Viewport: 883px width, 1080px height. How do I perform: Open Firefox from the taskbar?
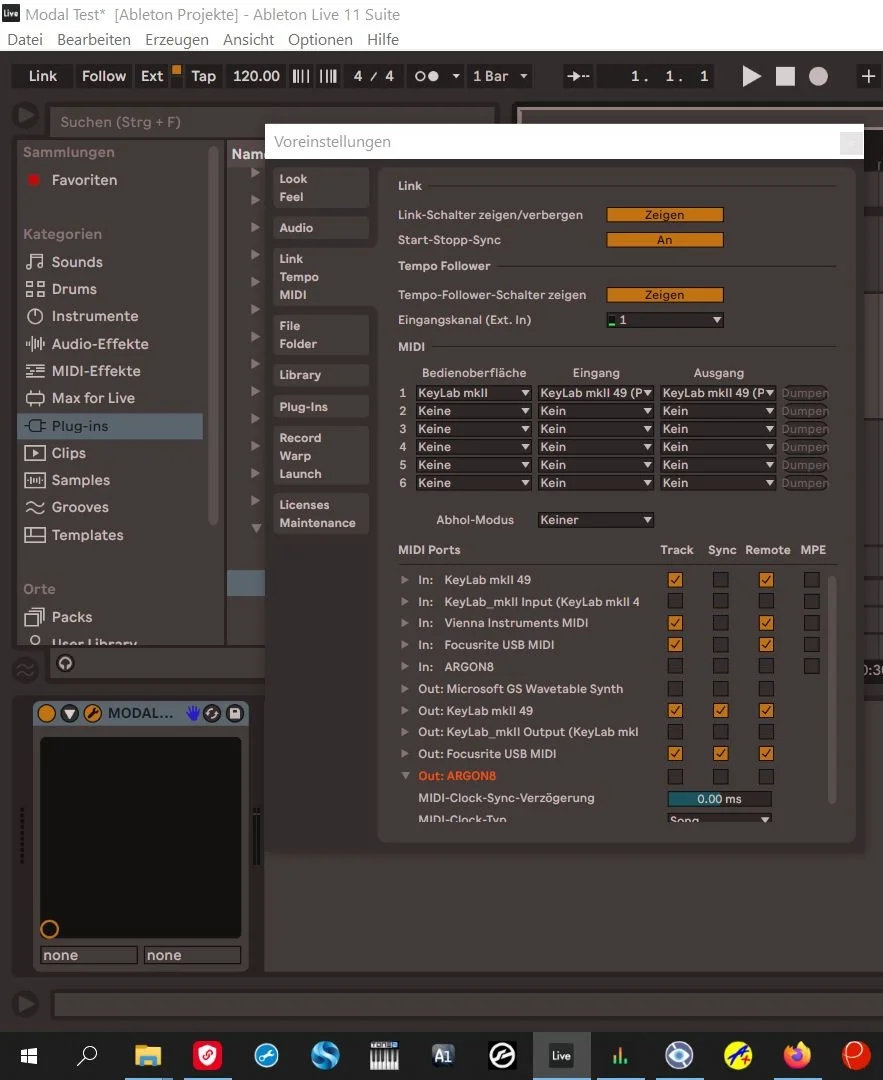(797, 1055)
